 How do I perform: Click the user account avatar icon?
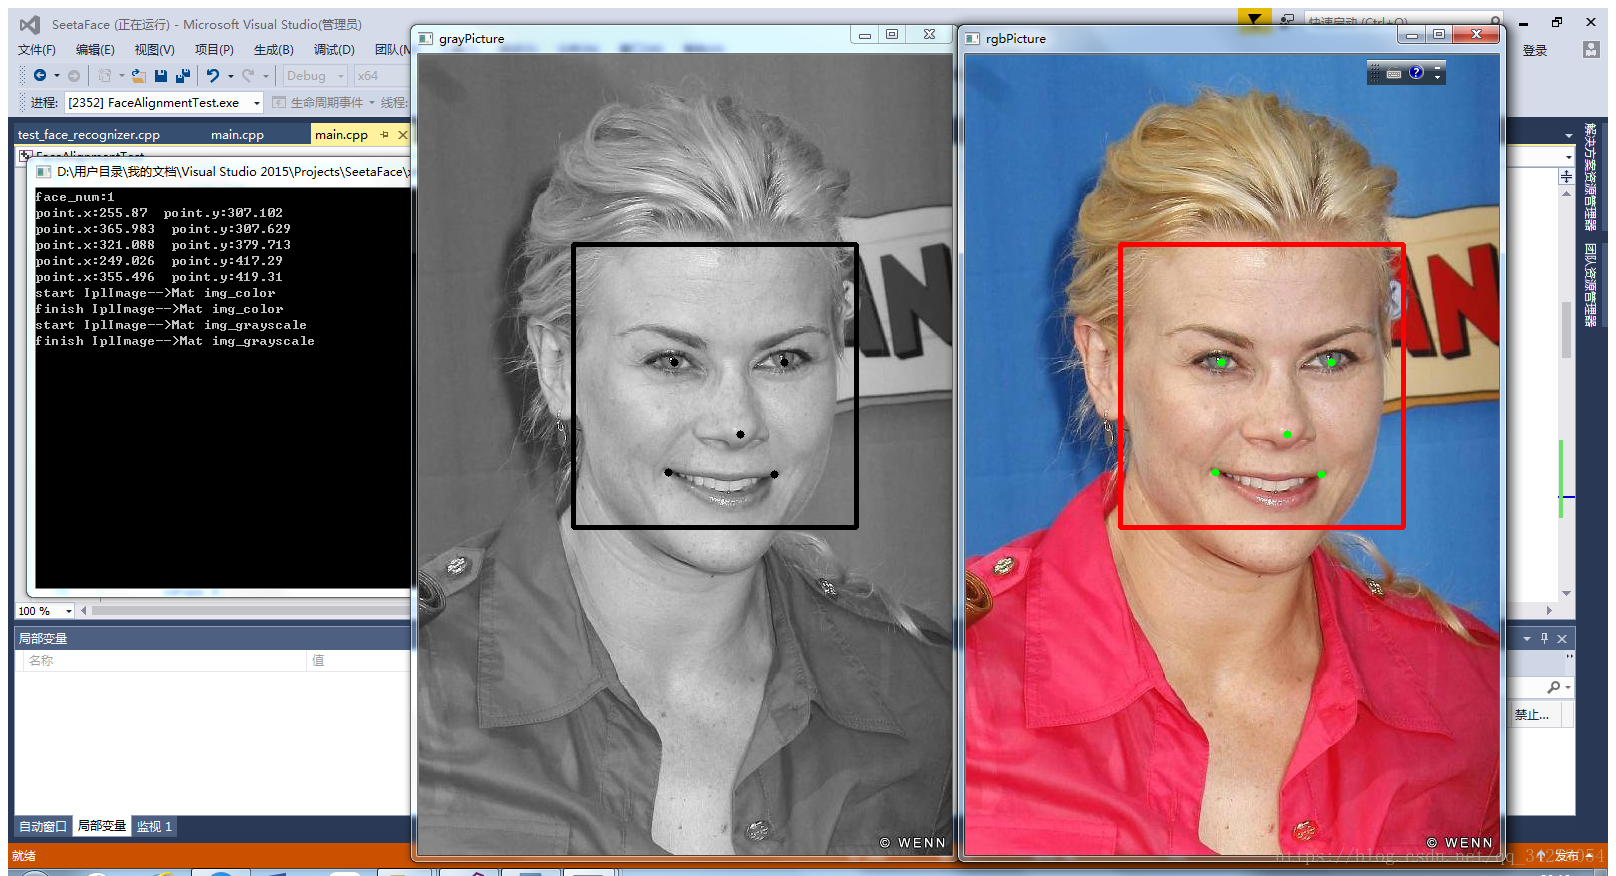1591,50
